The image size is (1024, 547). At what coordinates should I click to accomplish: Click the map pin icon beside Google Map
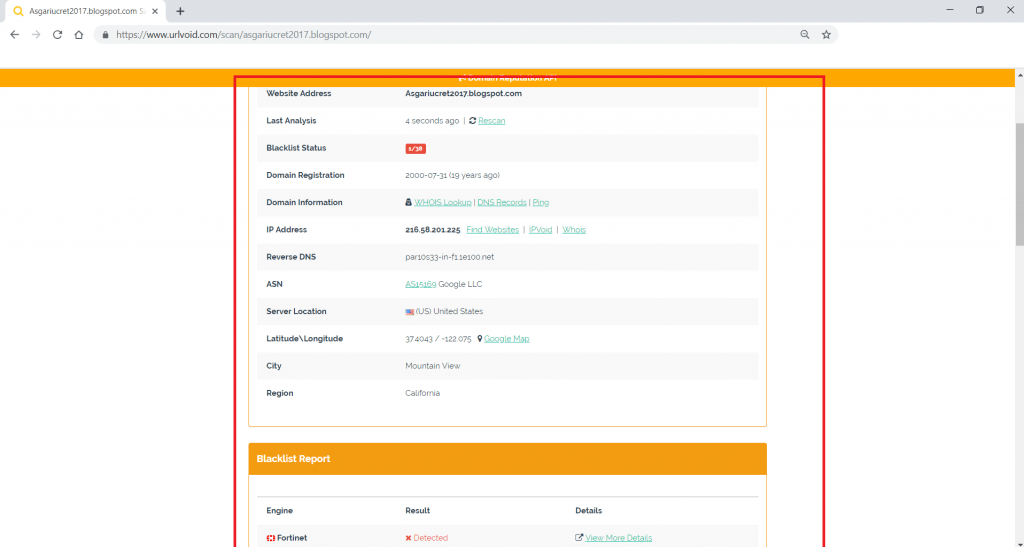[479, 339]
